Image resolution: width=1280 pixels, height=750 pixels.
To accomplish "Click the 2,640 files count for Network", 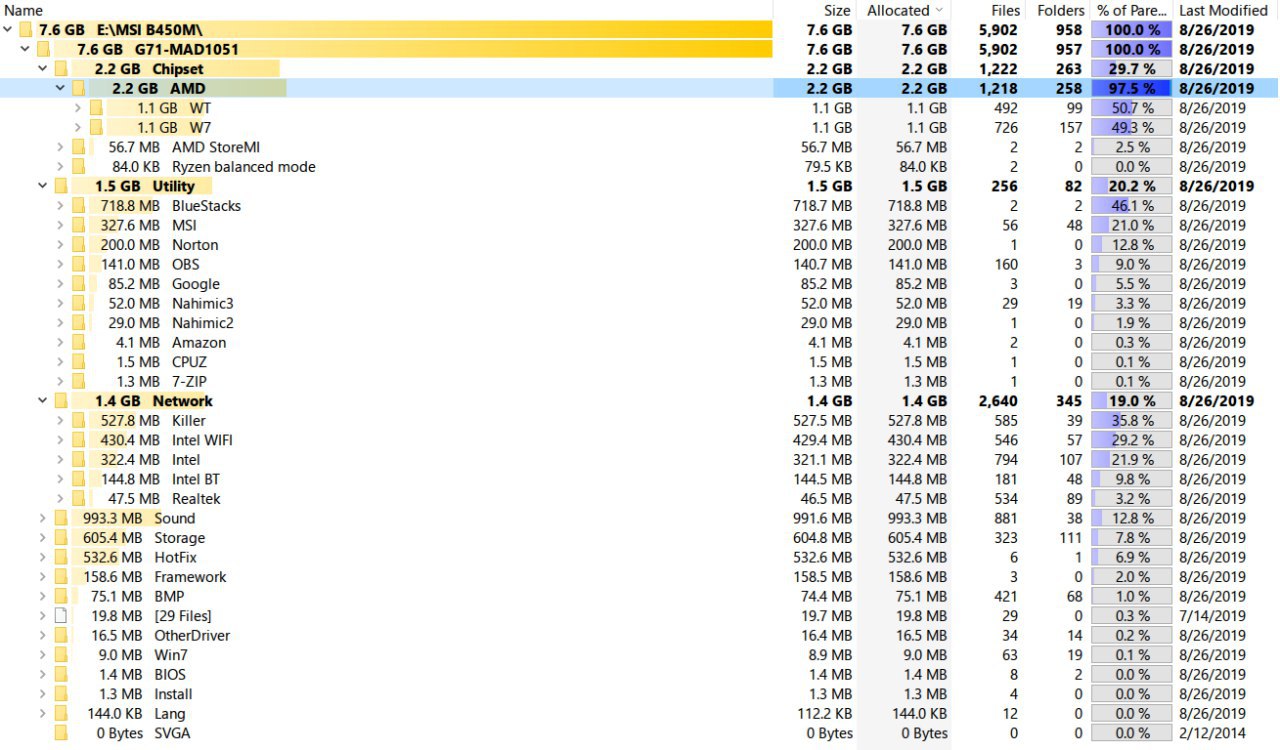I will click(998, 401).
